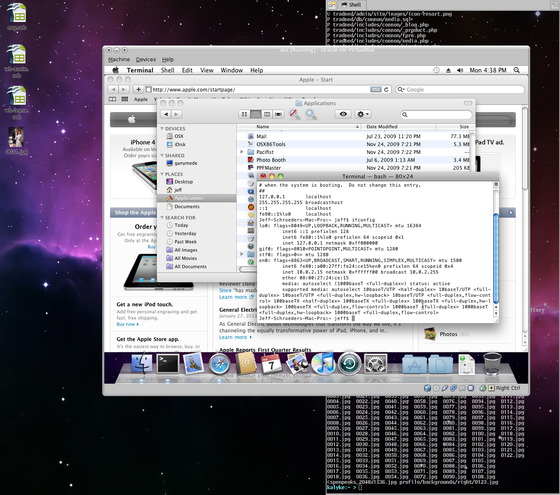Switch Finder to icon view

click(244, 114)
